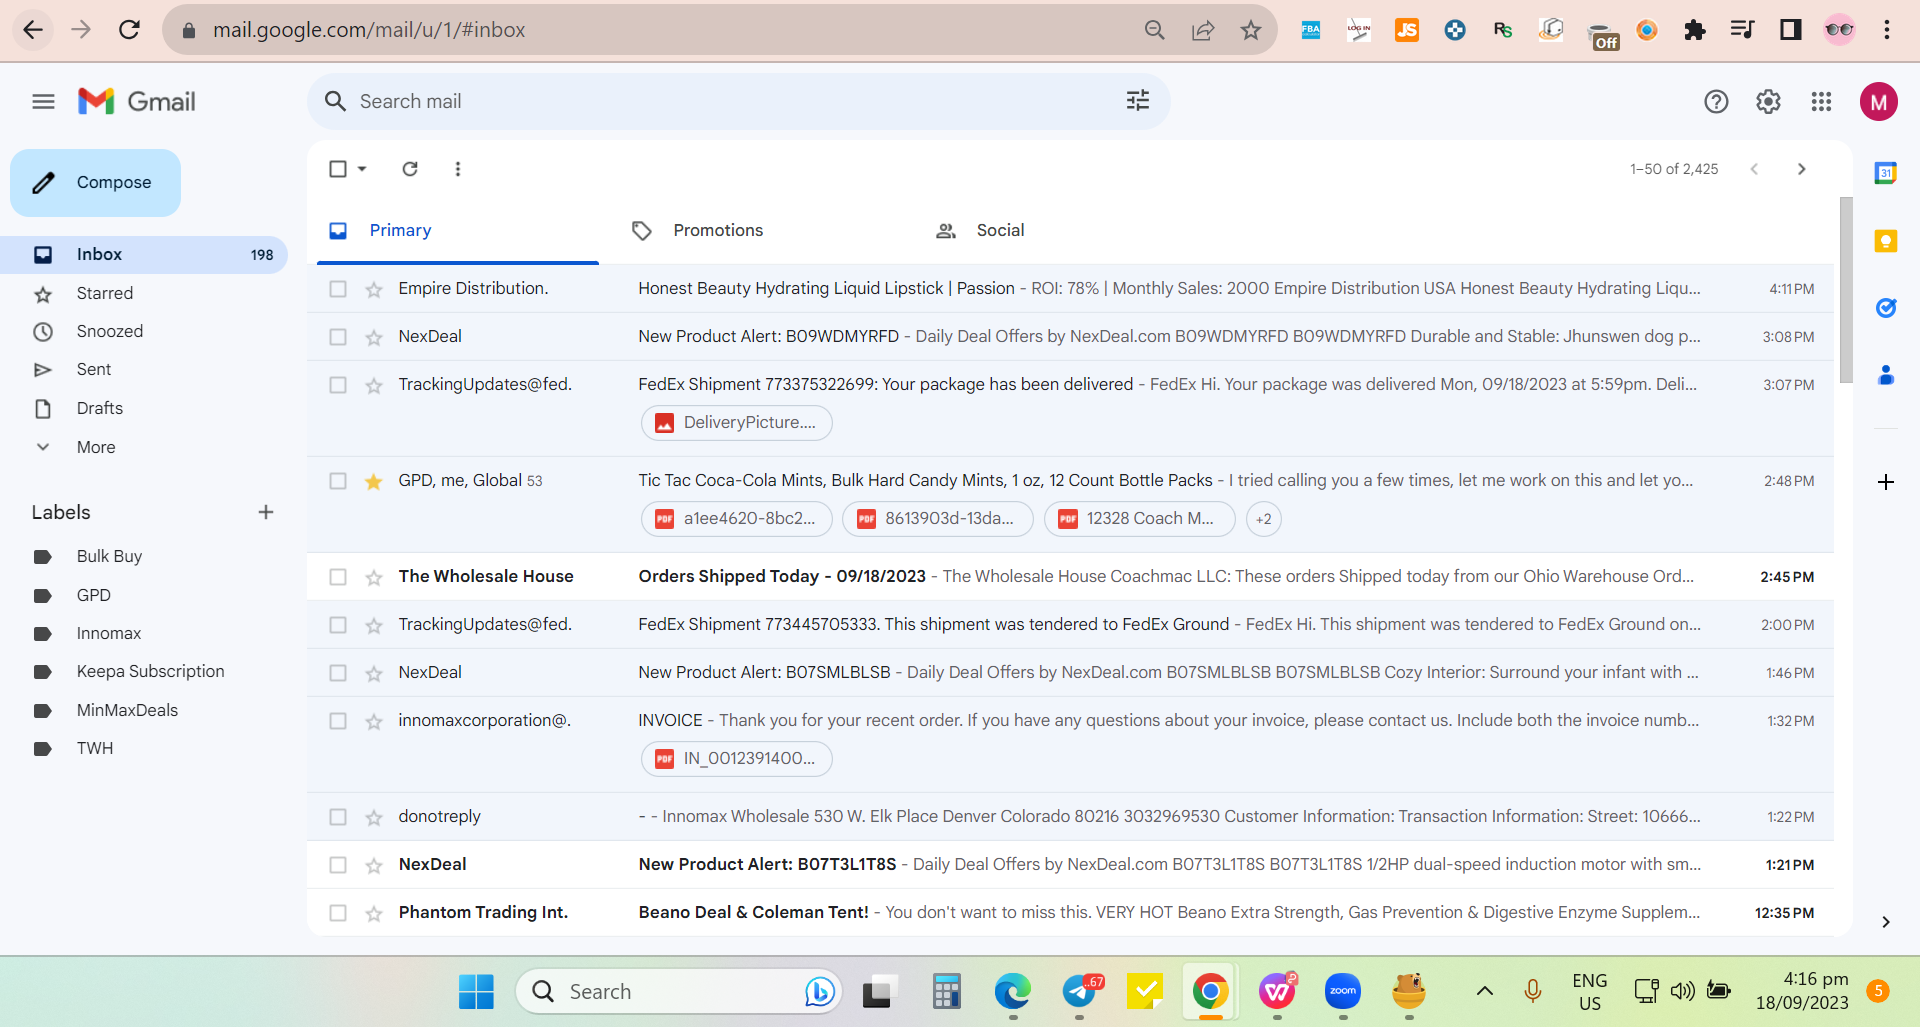Open Calculator from the taskbar
Viewport: 1920px width, 1027px height.
946,991
